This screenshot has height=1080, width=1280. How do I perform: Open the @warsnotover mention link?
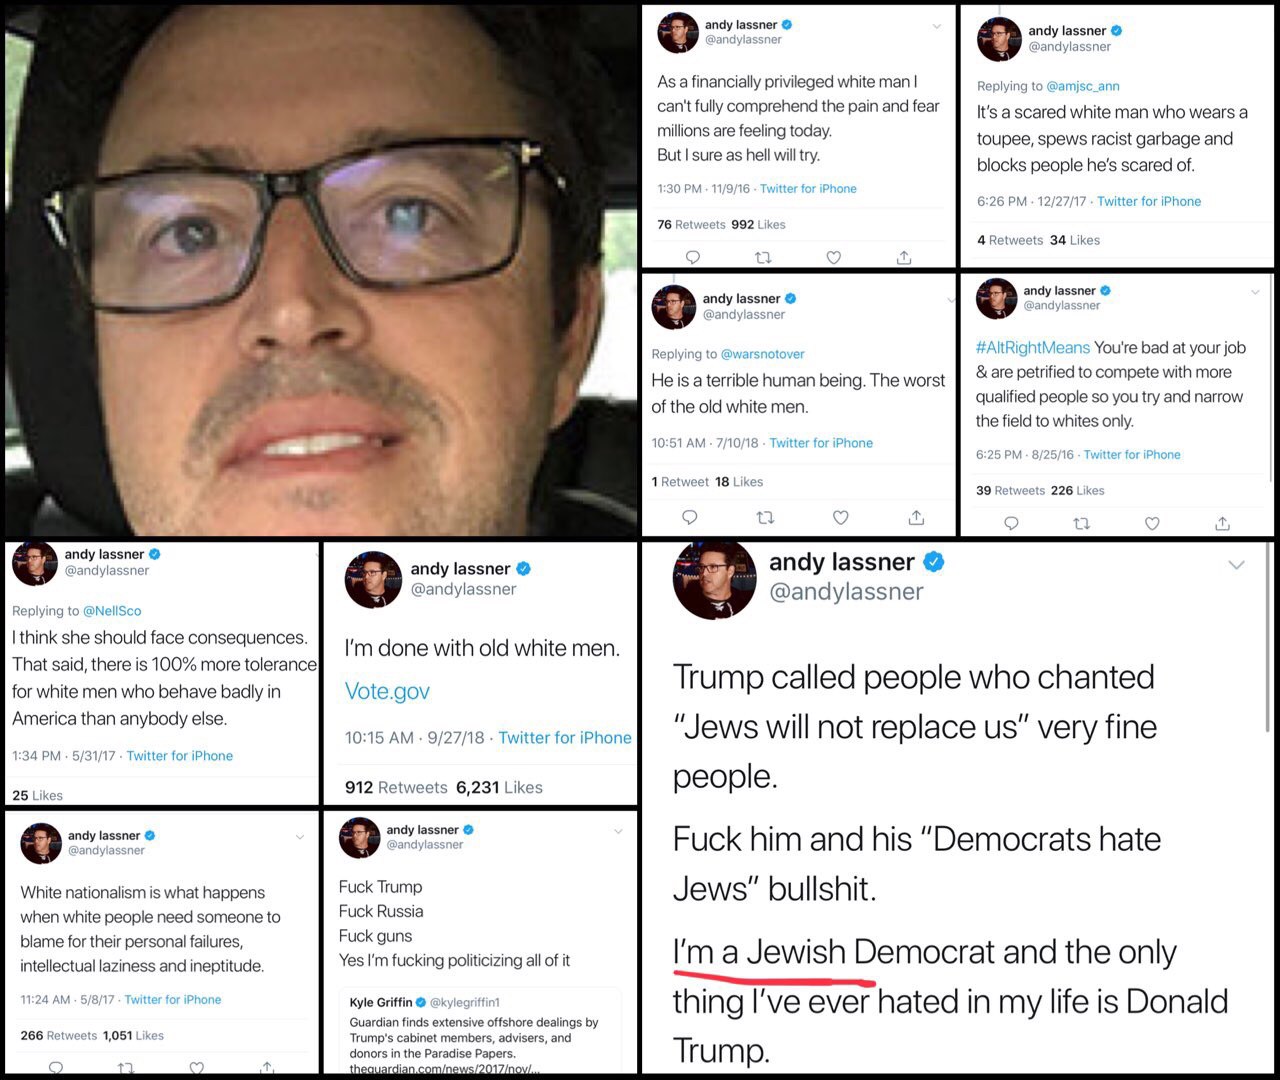[x=762, y=354]
